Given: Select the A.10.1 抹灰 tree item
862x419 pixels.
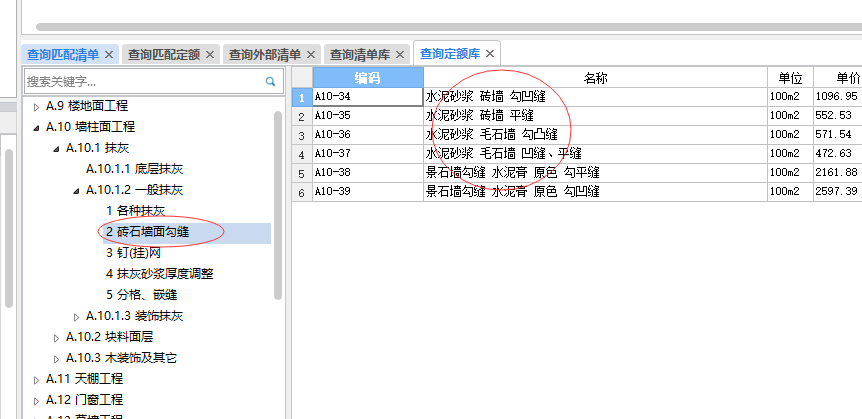Looking at the screenshot, I should tap(97, 148).
